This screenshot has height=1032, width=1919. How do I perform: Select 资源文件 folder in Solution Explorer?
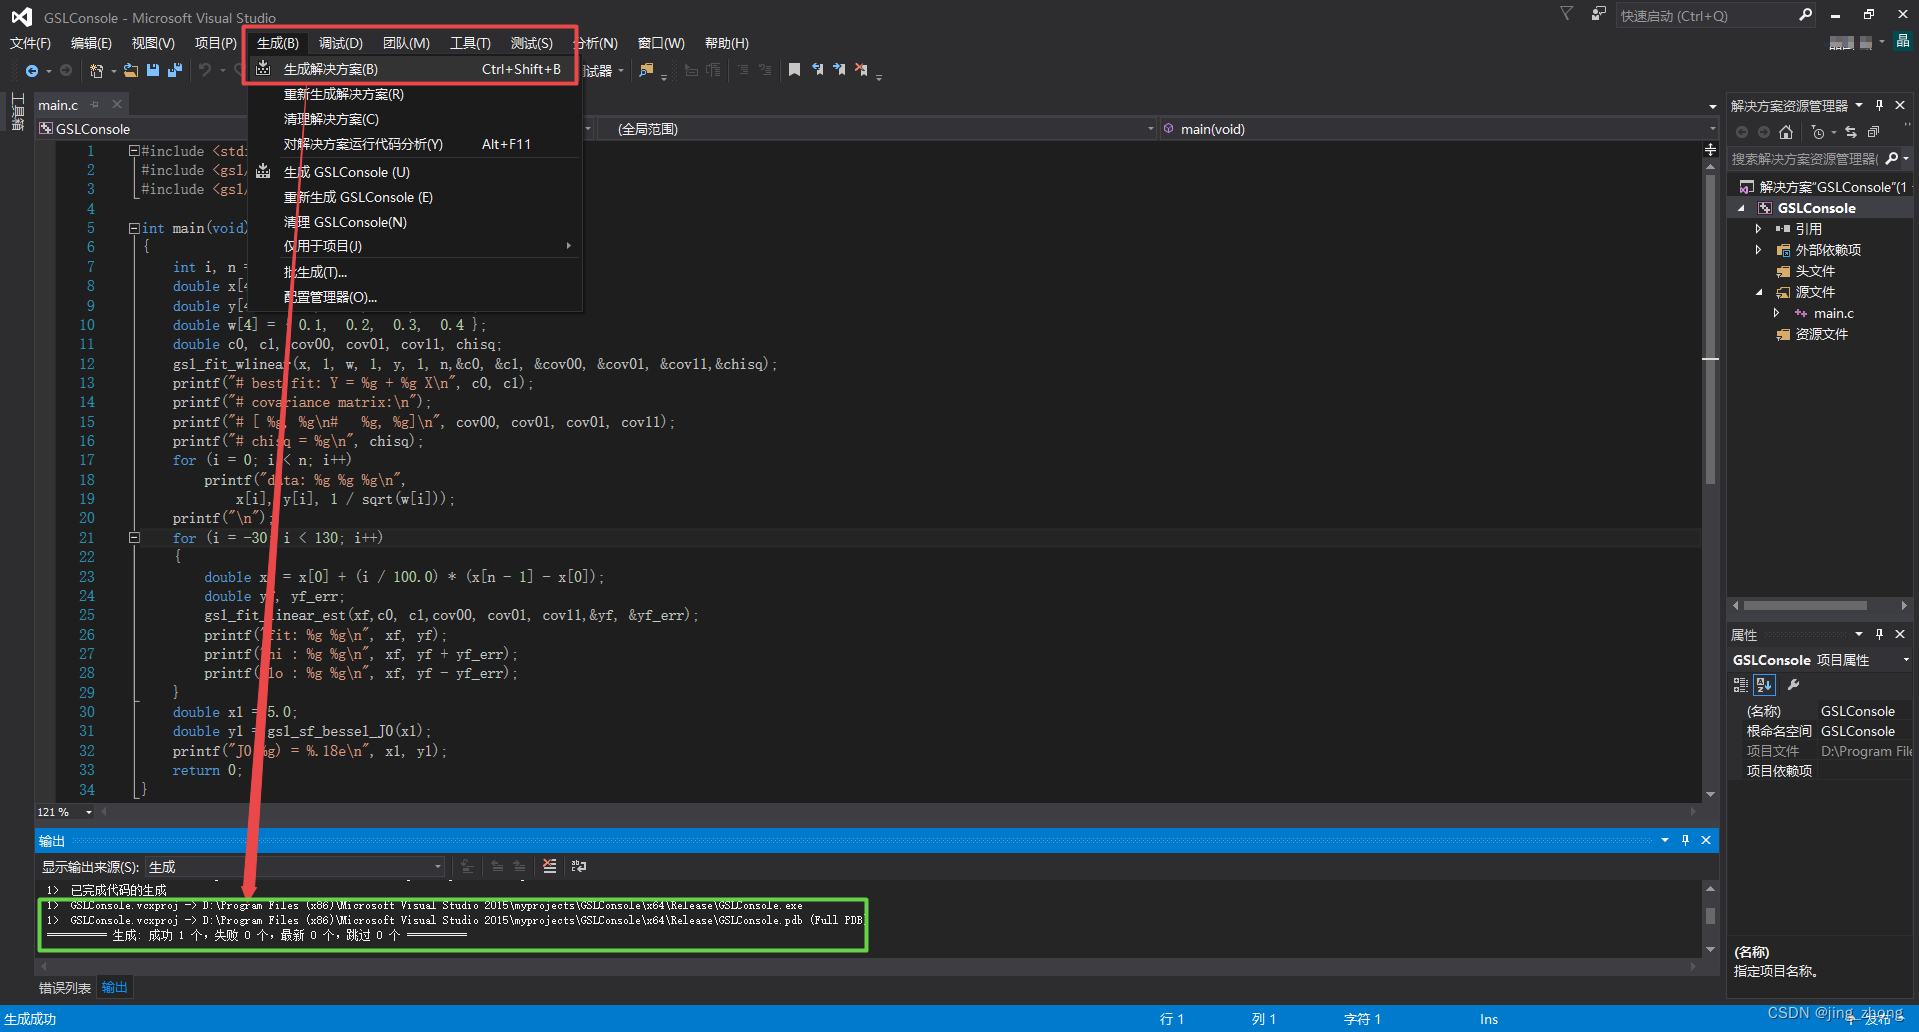[x=1822, y=334]
